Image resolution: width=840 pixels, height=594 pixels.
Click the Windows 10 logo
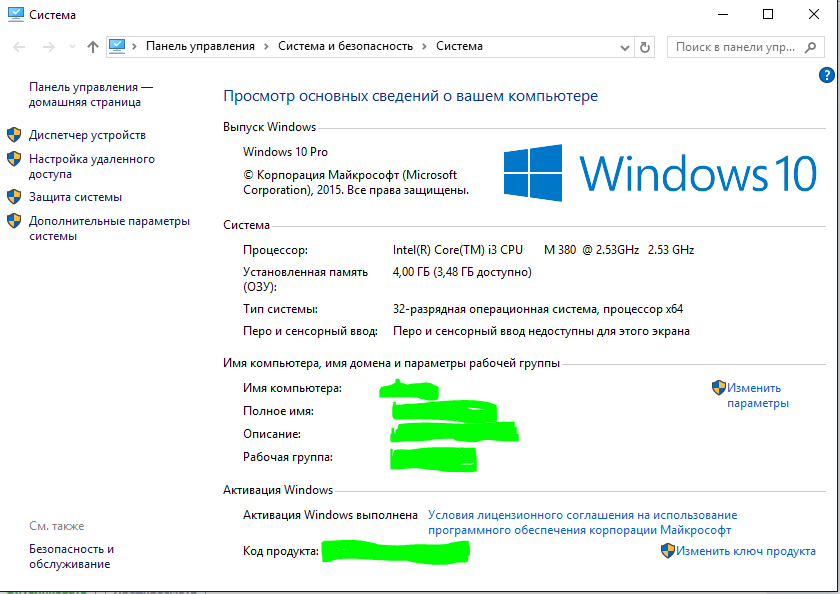click(x=660, y=173)
